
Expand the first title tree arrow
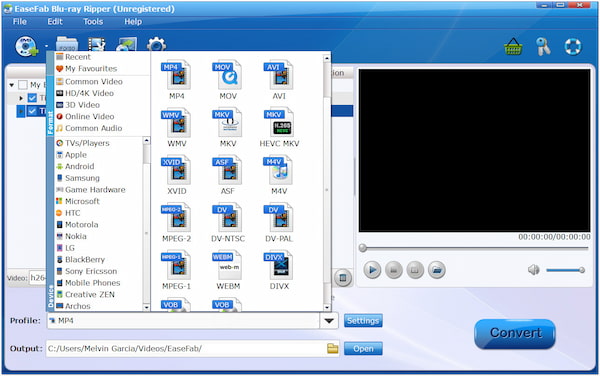pos(21,98)
